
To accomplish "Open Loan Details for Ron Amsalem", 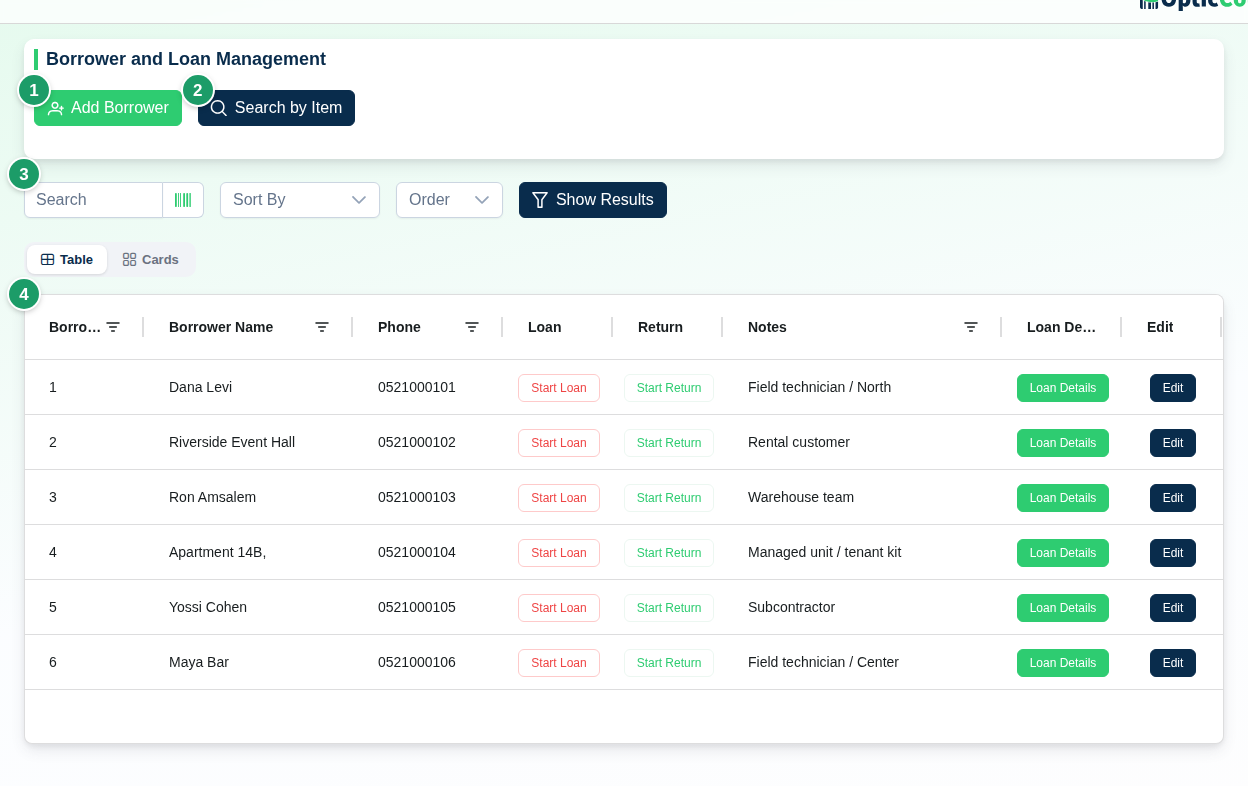I will (1063, 498).
